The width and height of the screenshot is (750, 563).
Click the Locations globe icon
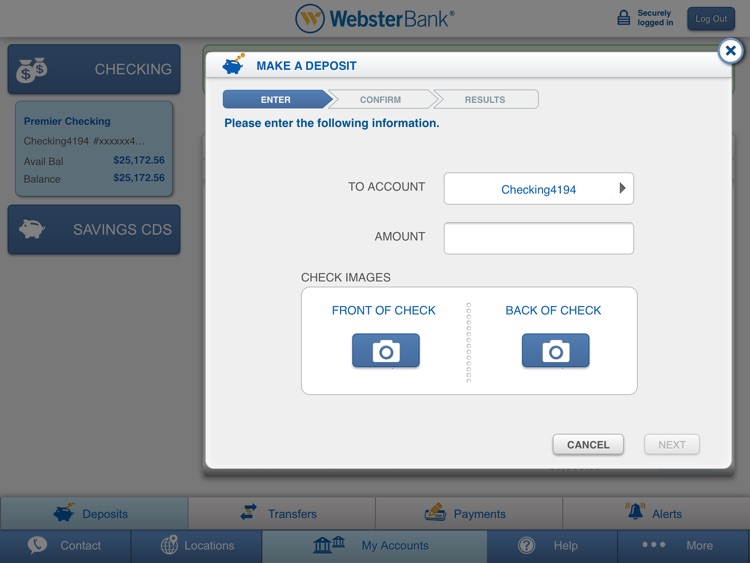pyautogui.click(x=169, y=545)
